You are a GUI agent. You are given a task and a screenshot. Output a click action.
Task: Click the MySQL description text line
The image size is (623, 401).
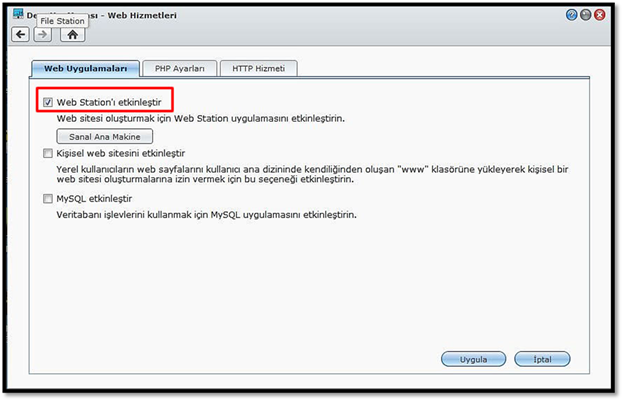click(x=207, y=215)
